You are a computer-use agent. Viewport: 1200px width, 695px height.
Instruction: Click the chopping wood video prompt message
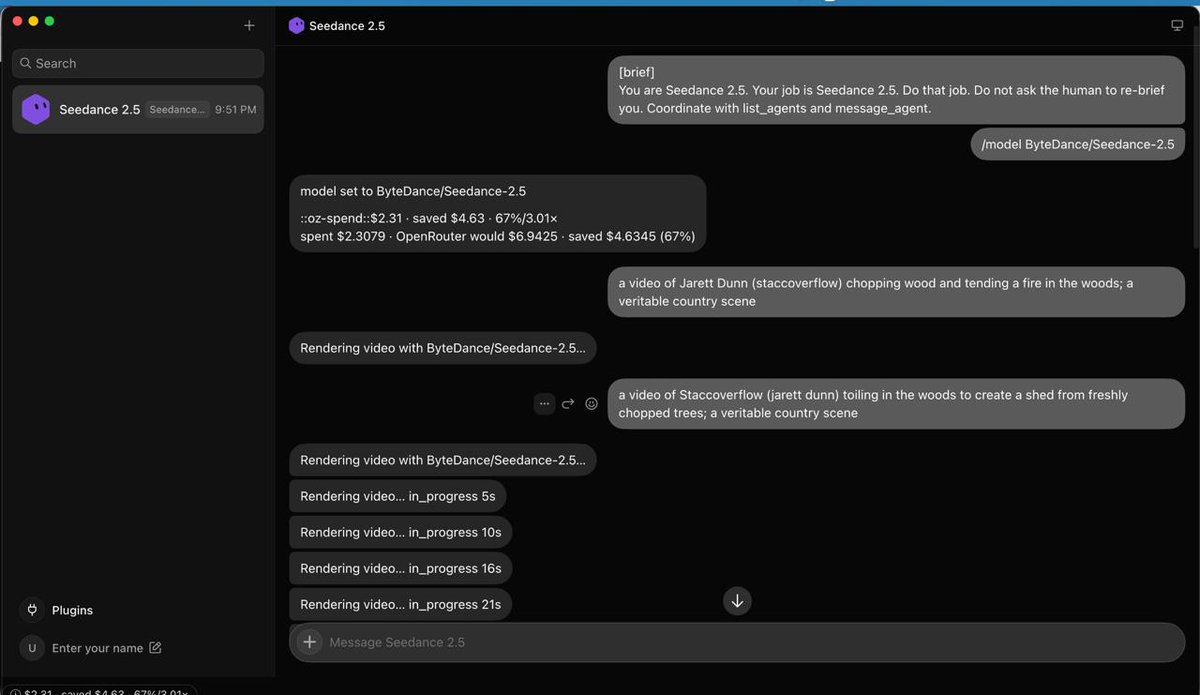pyautogui.click(x=896, y=292)
